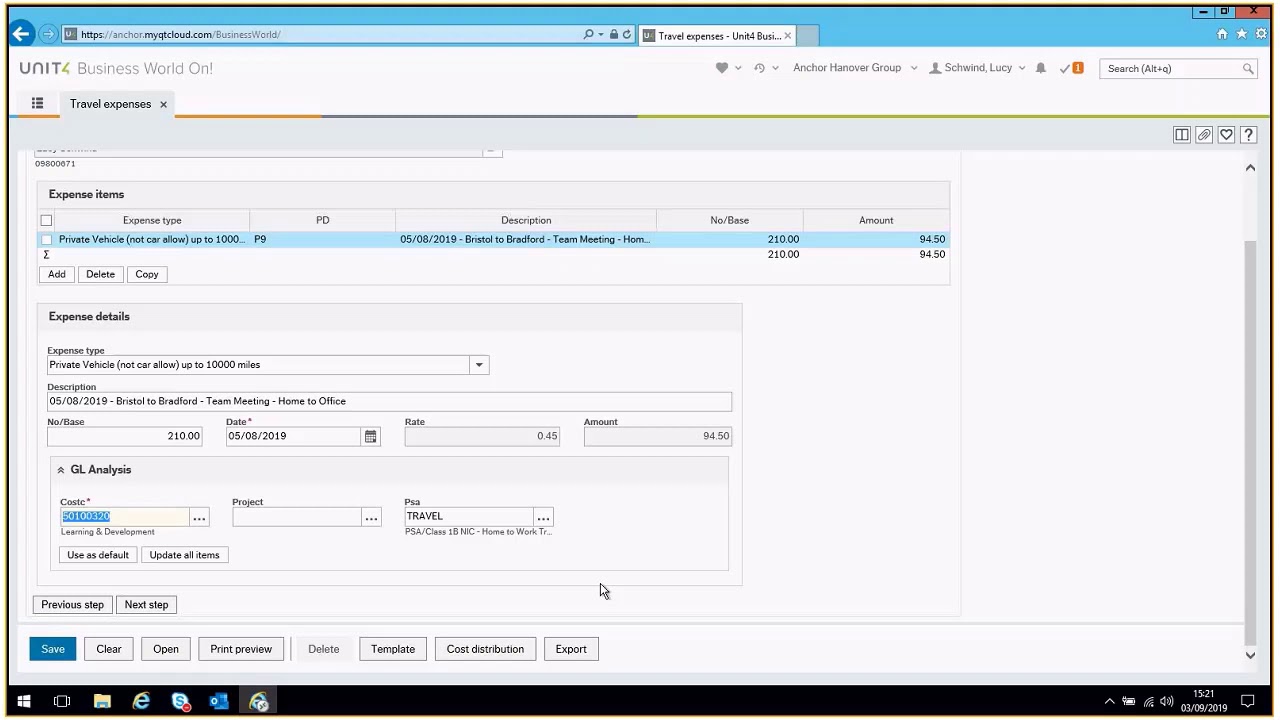This screenshot has height=720, width=1280.
Task: Add a new expense item
Action: (x=57, y=274)
